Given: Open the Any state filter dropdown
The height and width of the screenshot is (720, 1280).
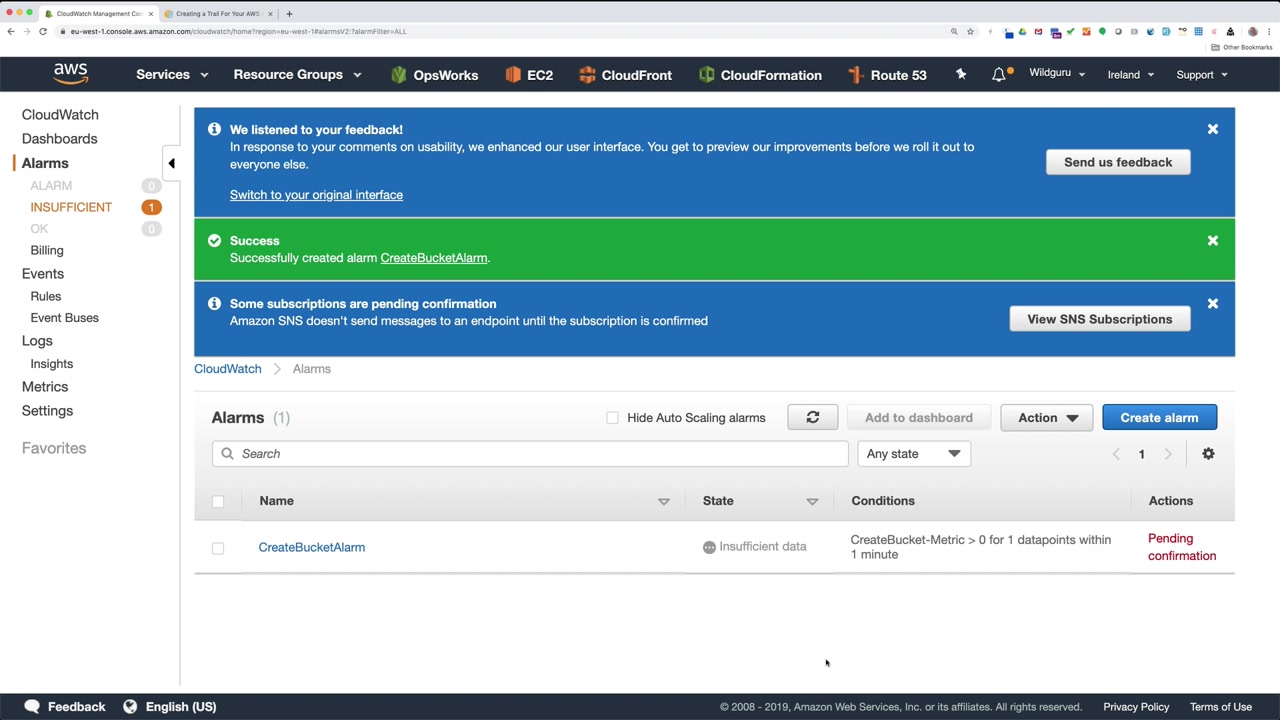Looking at the screenshot, I should (x=913, y=454).
